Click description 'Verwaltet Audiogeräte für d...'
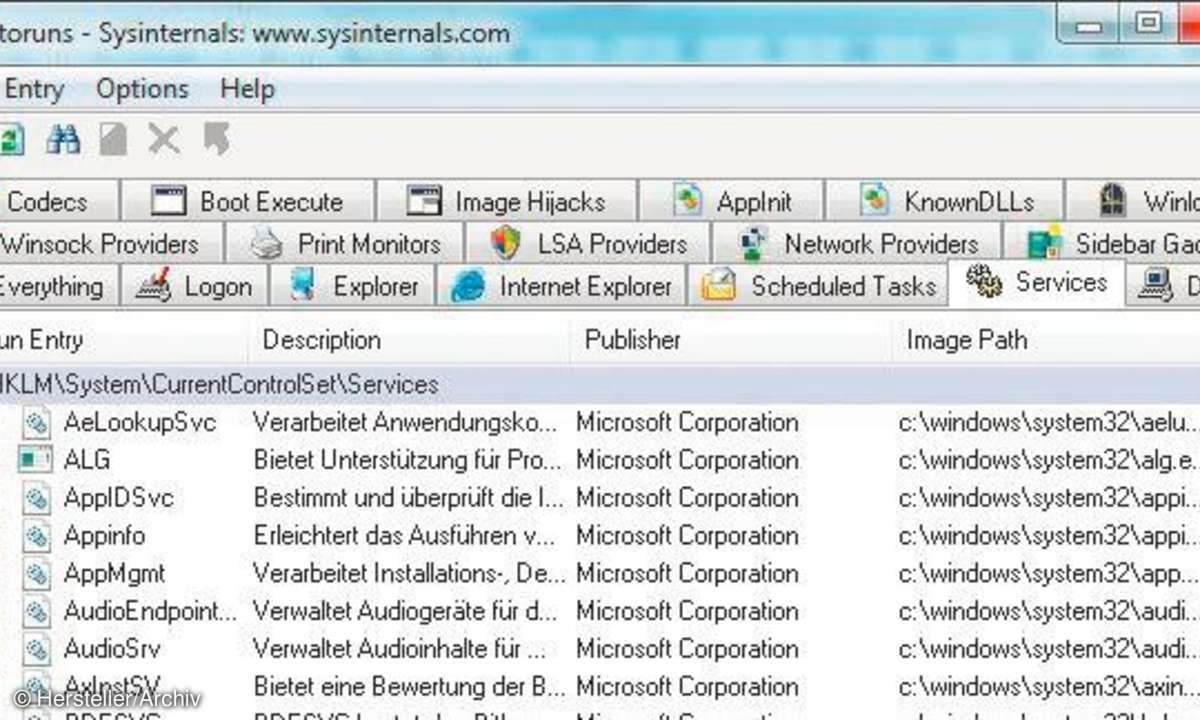The width and height of the screenshot is (1200, 720). click(405, 611)
